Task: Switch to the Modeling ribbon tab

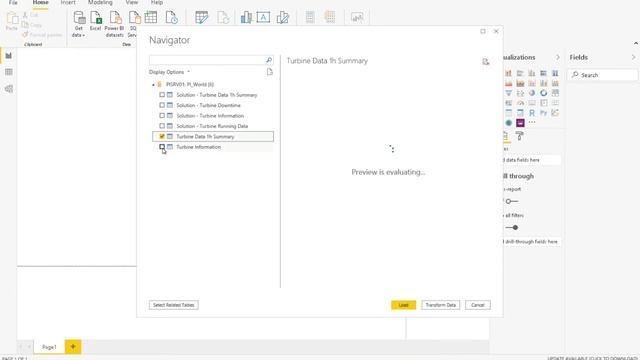Action: tap(100, 2)
